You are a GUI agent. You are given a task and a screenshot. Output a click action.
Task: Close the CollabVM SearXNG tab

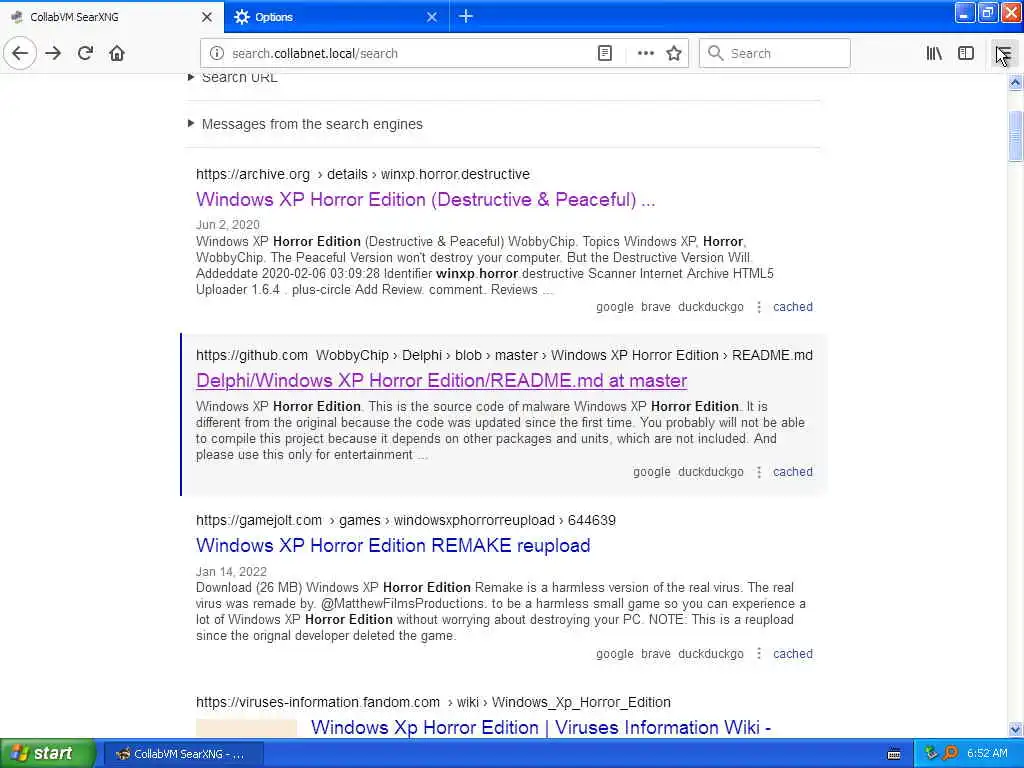pos(206,17)
